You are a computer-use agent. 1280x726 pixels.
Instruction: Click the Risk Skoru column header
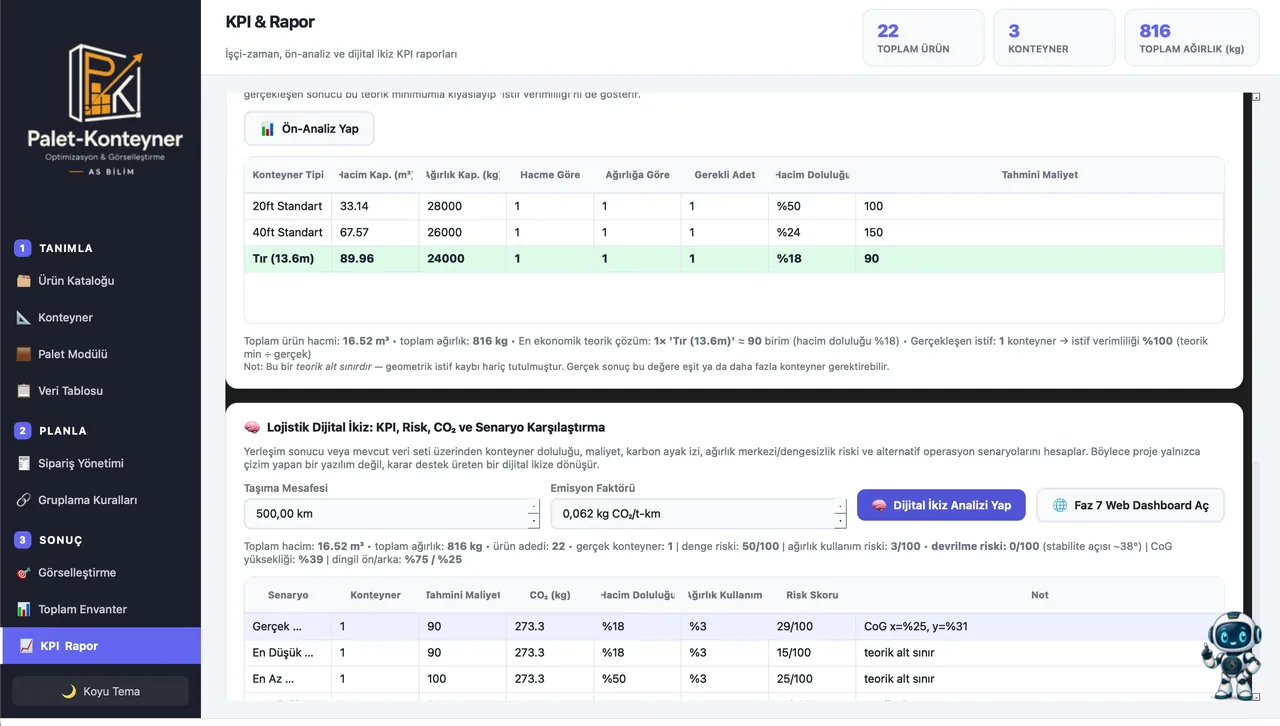click(810, 595)
